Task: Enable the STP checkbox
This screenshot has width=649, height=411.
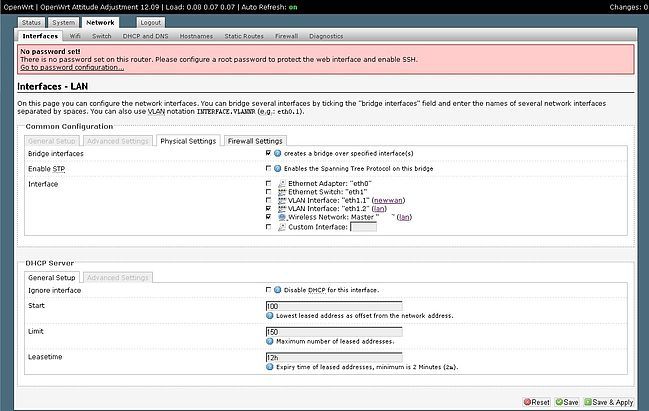Action: coord(269,168)
